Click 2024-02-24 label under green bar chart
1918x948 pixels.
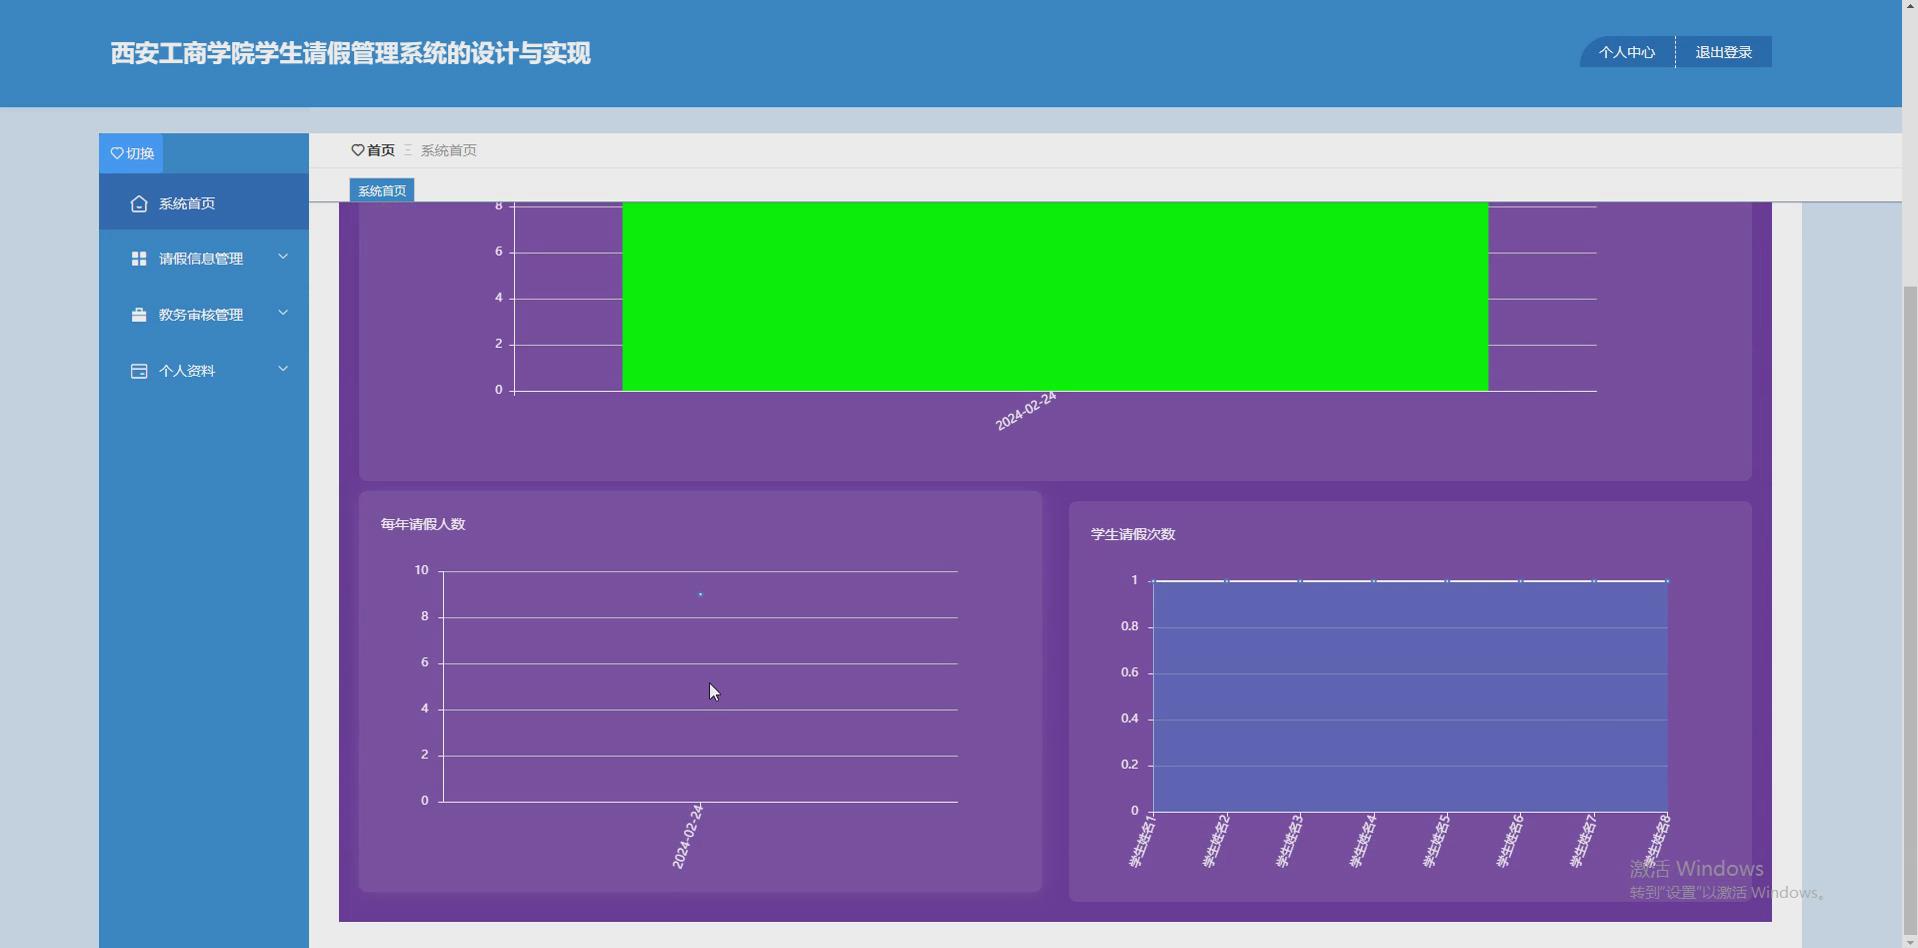(x=1026, y=411)
